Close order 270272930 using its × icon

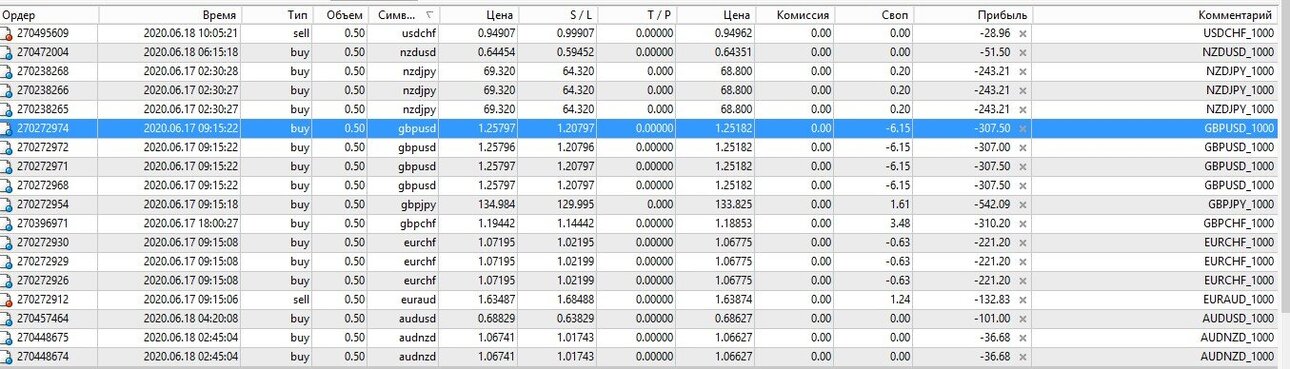(1022, 242)
